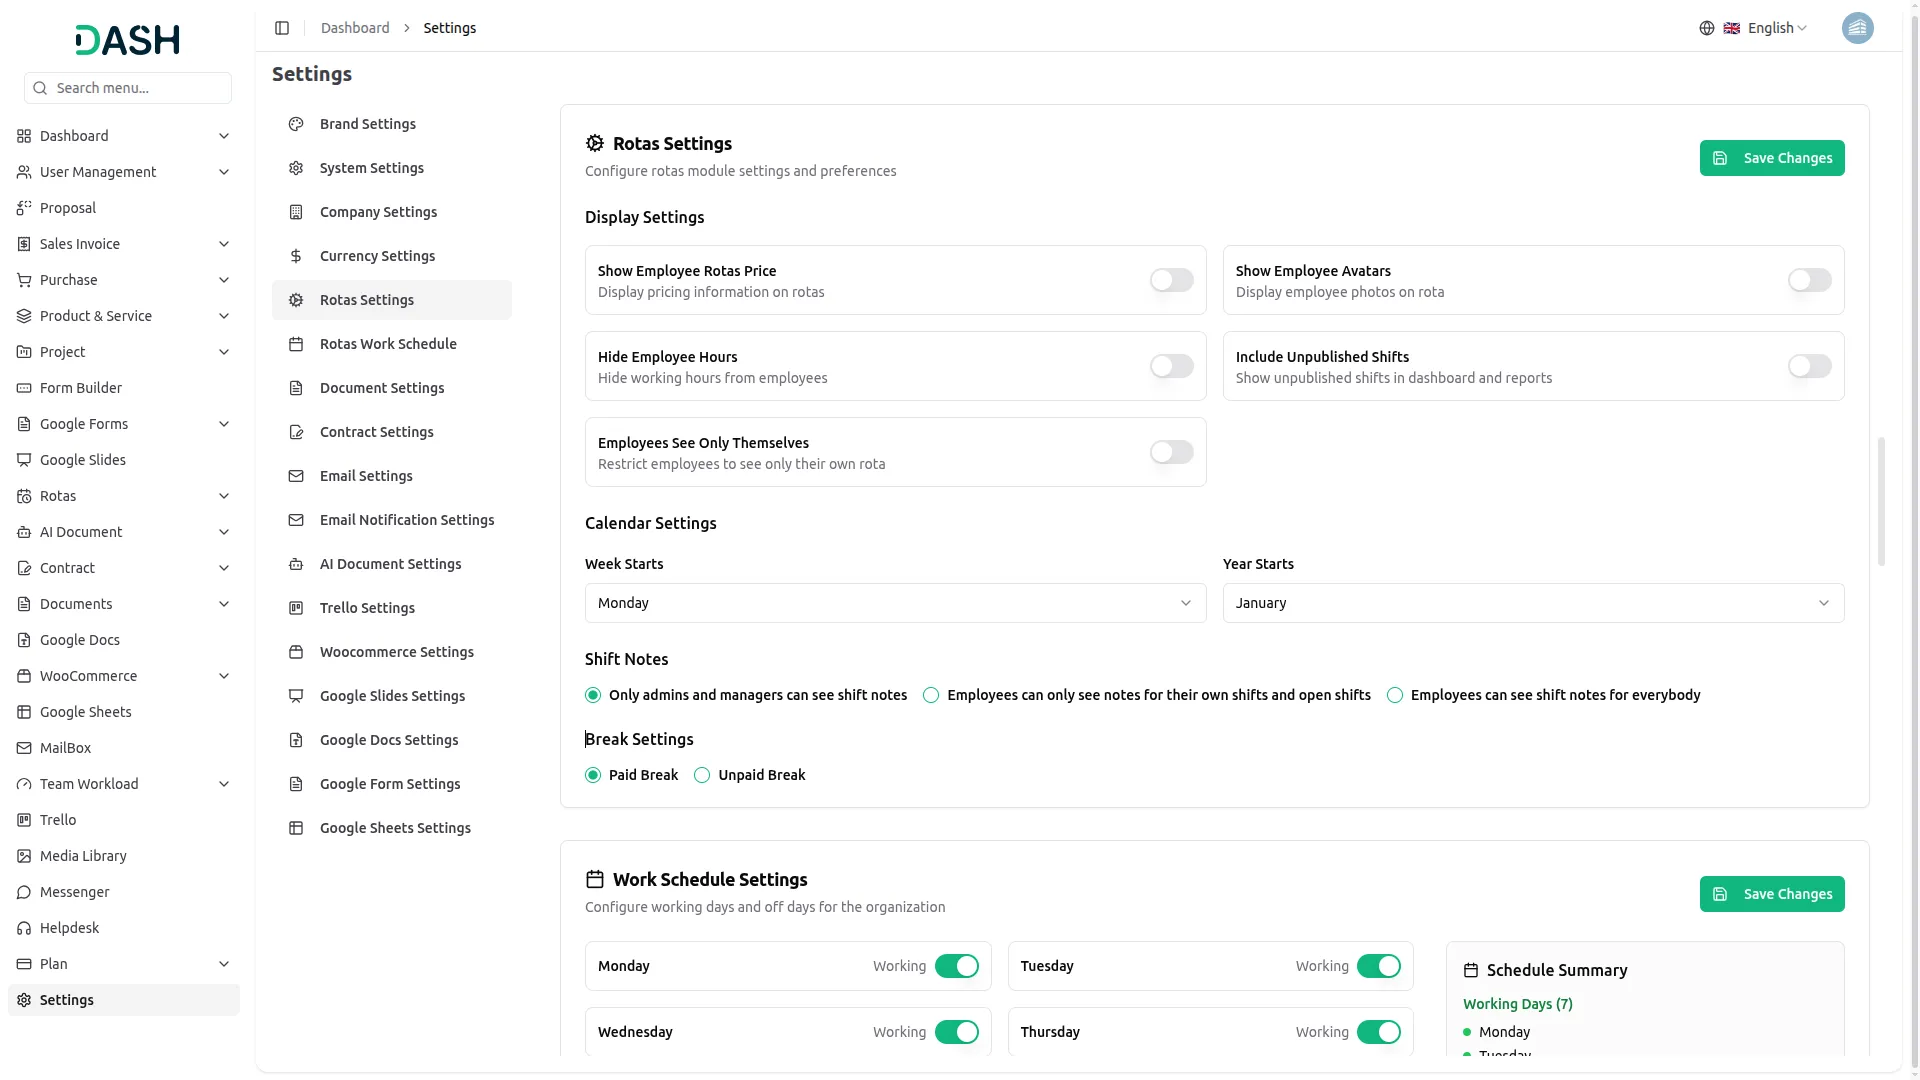Click the Currency Settings dollar icon
This screenshot has height=1080, width=1920.
click(296, 256)
